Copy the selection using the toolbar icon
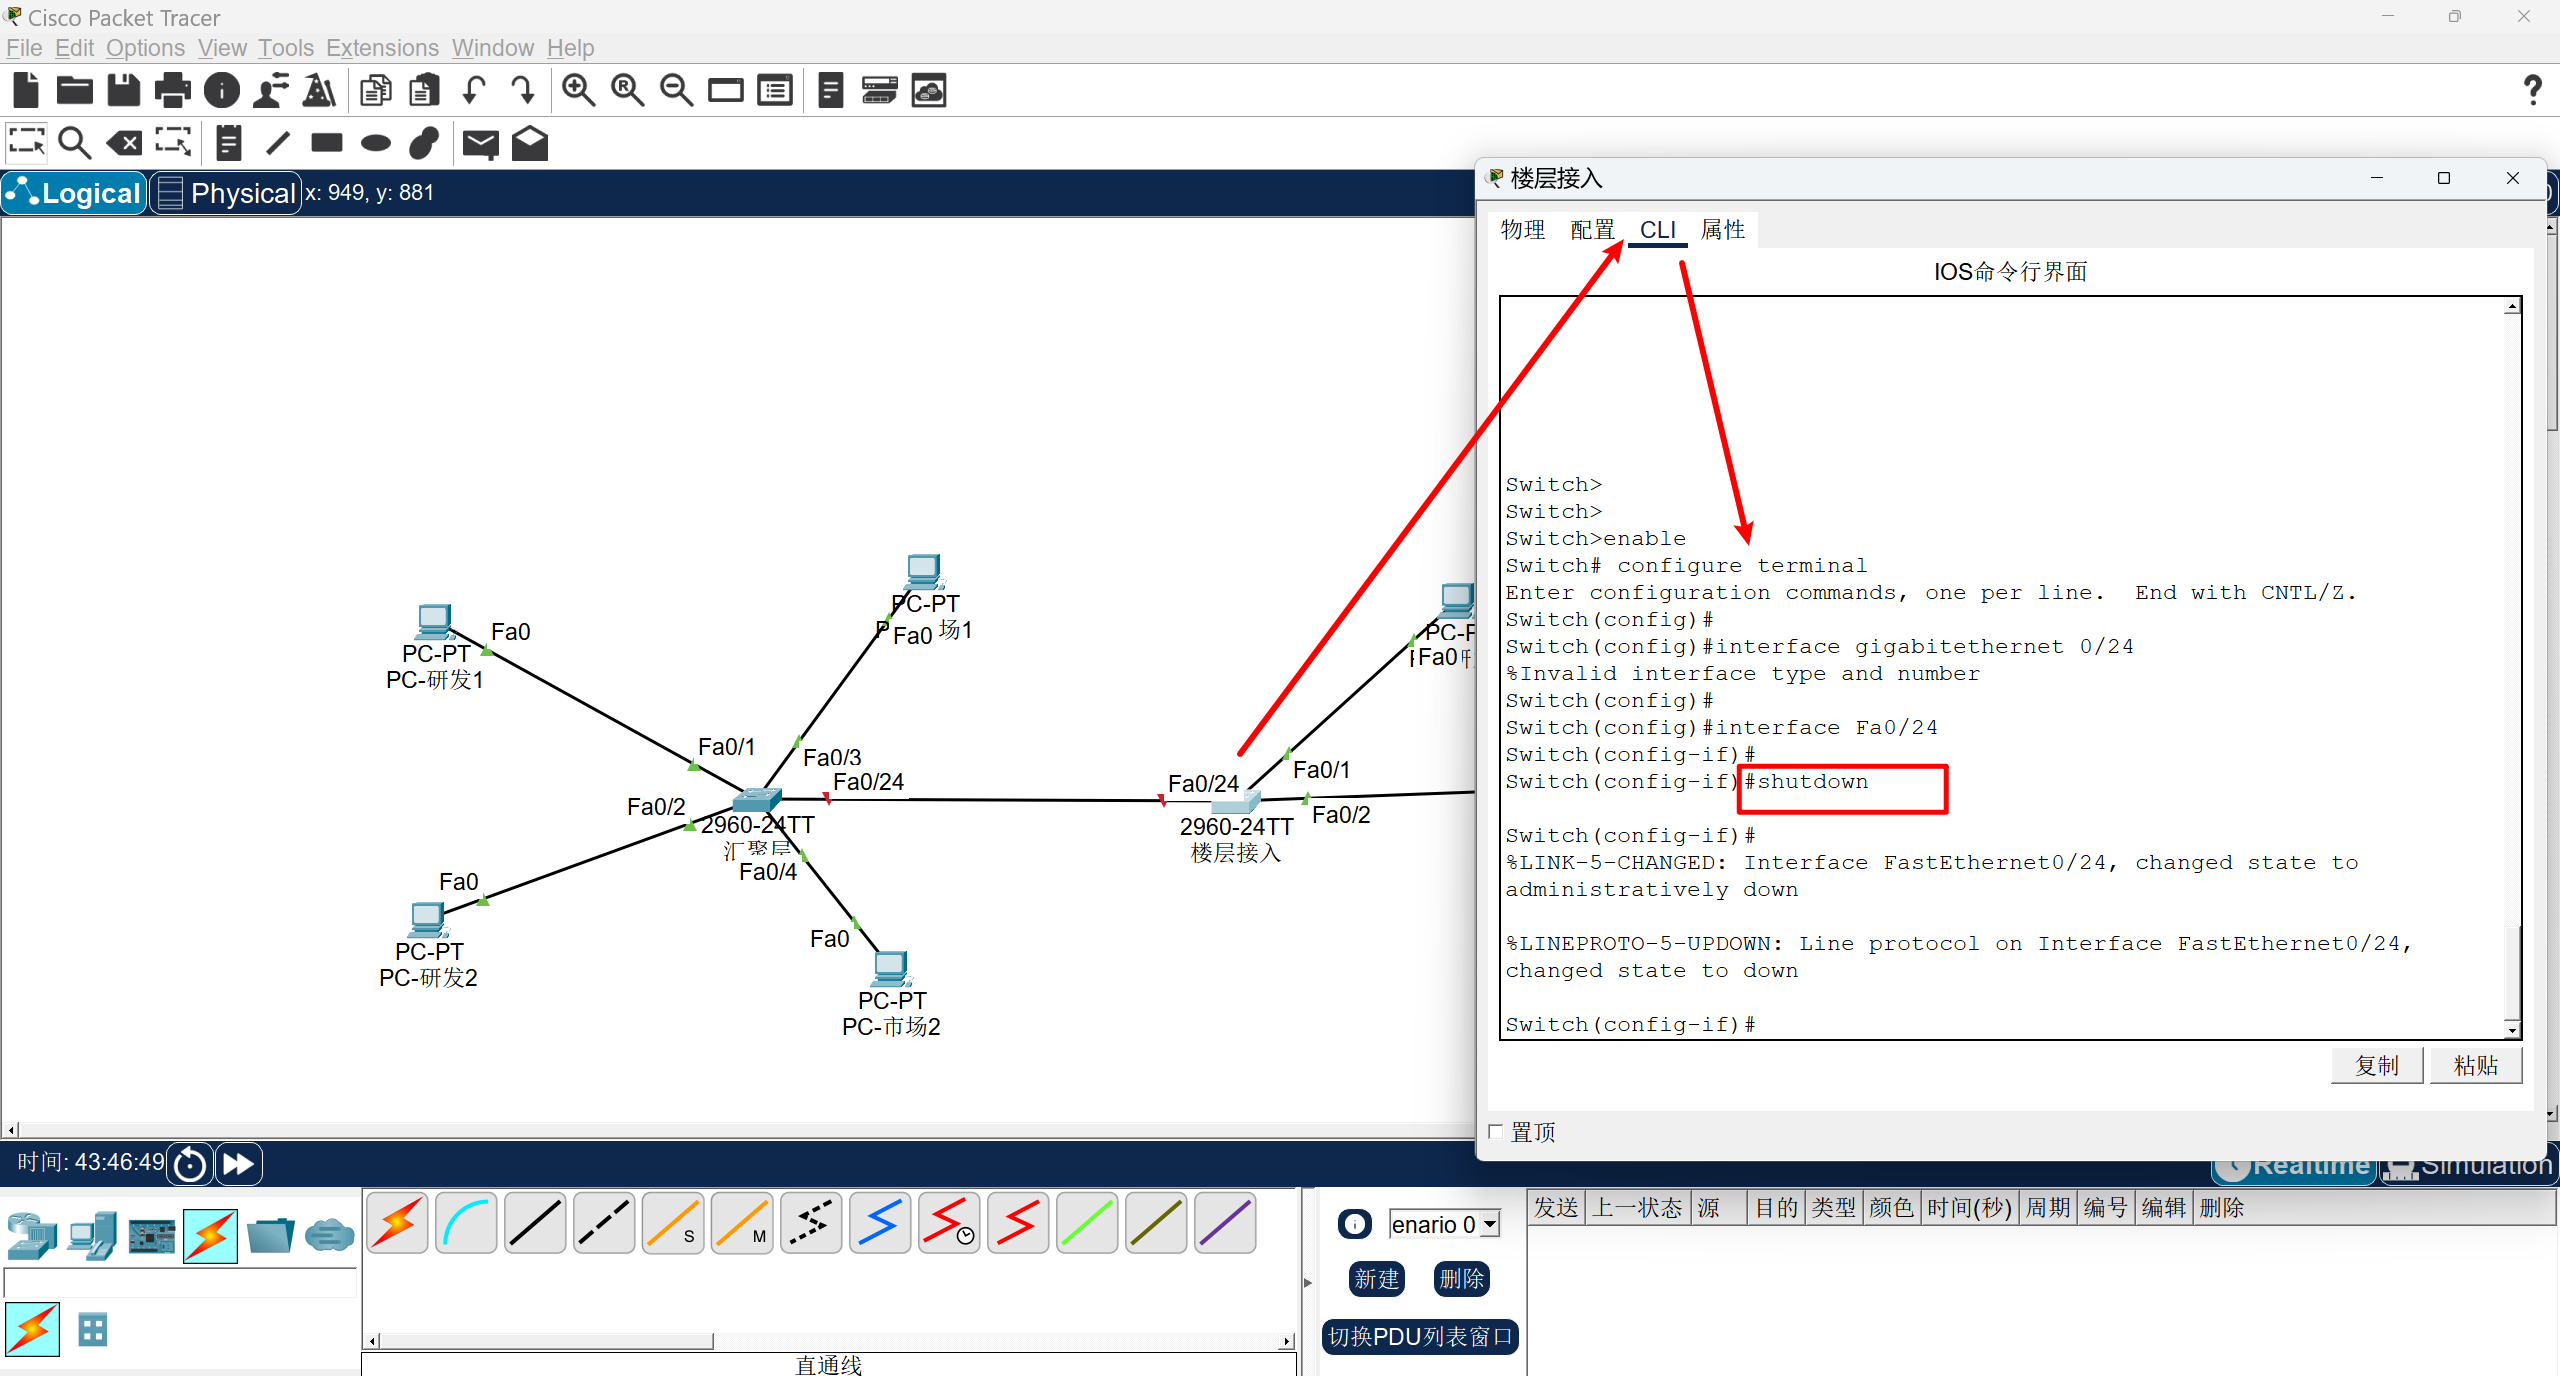Viewport: 2560px width, 1376px height. (376, 91)
